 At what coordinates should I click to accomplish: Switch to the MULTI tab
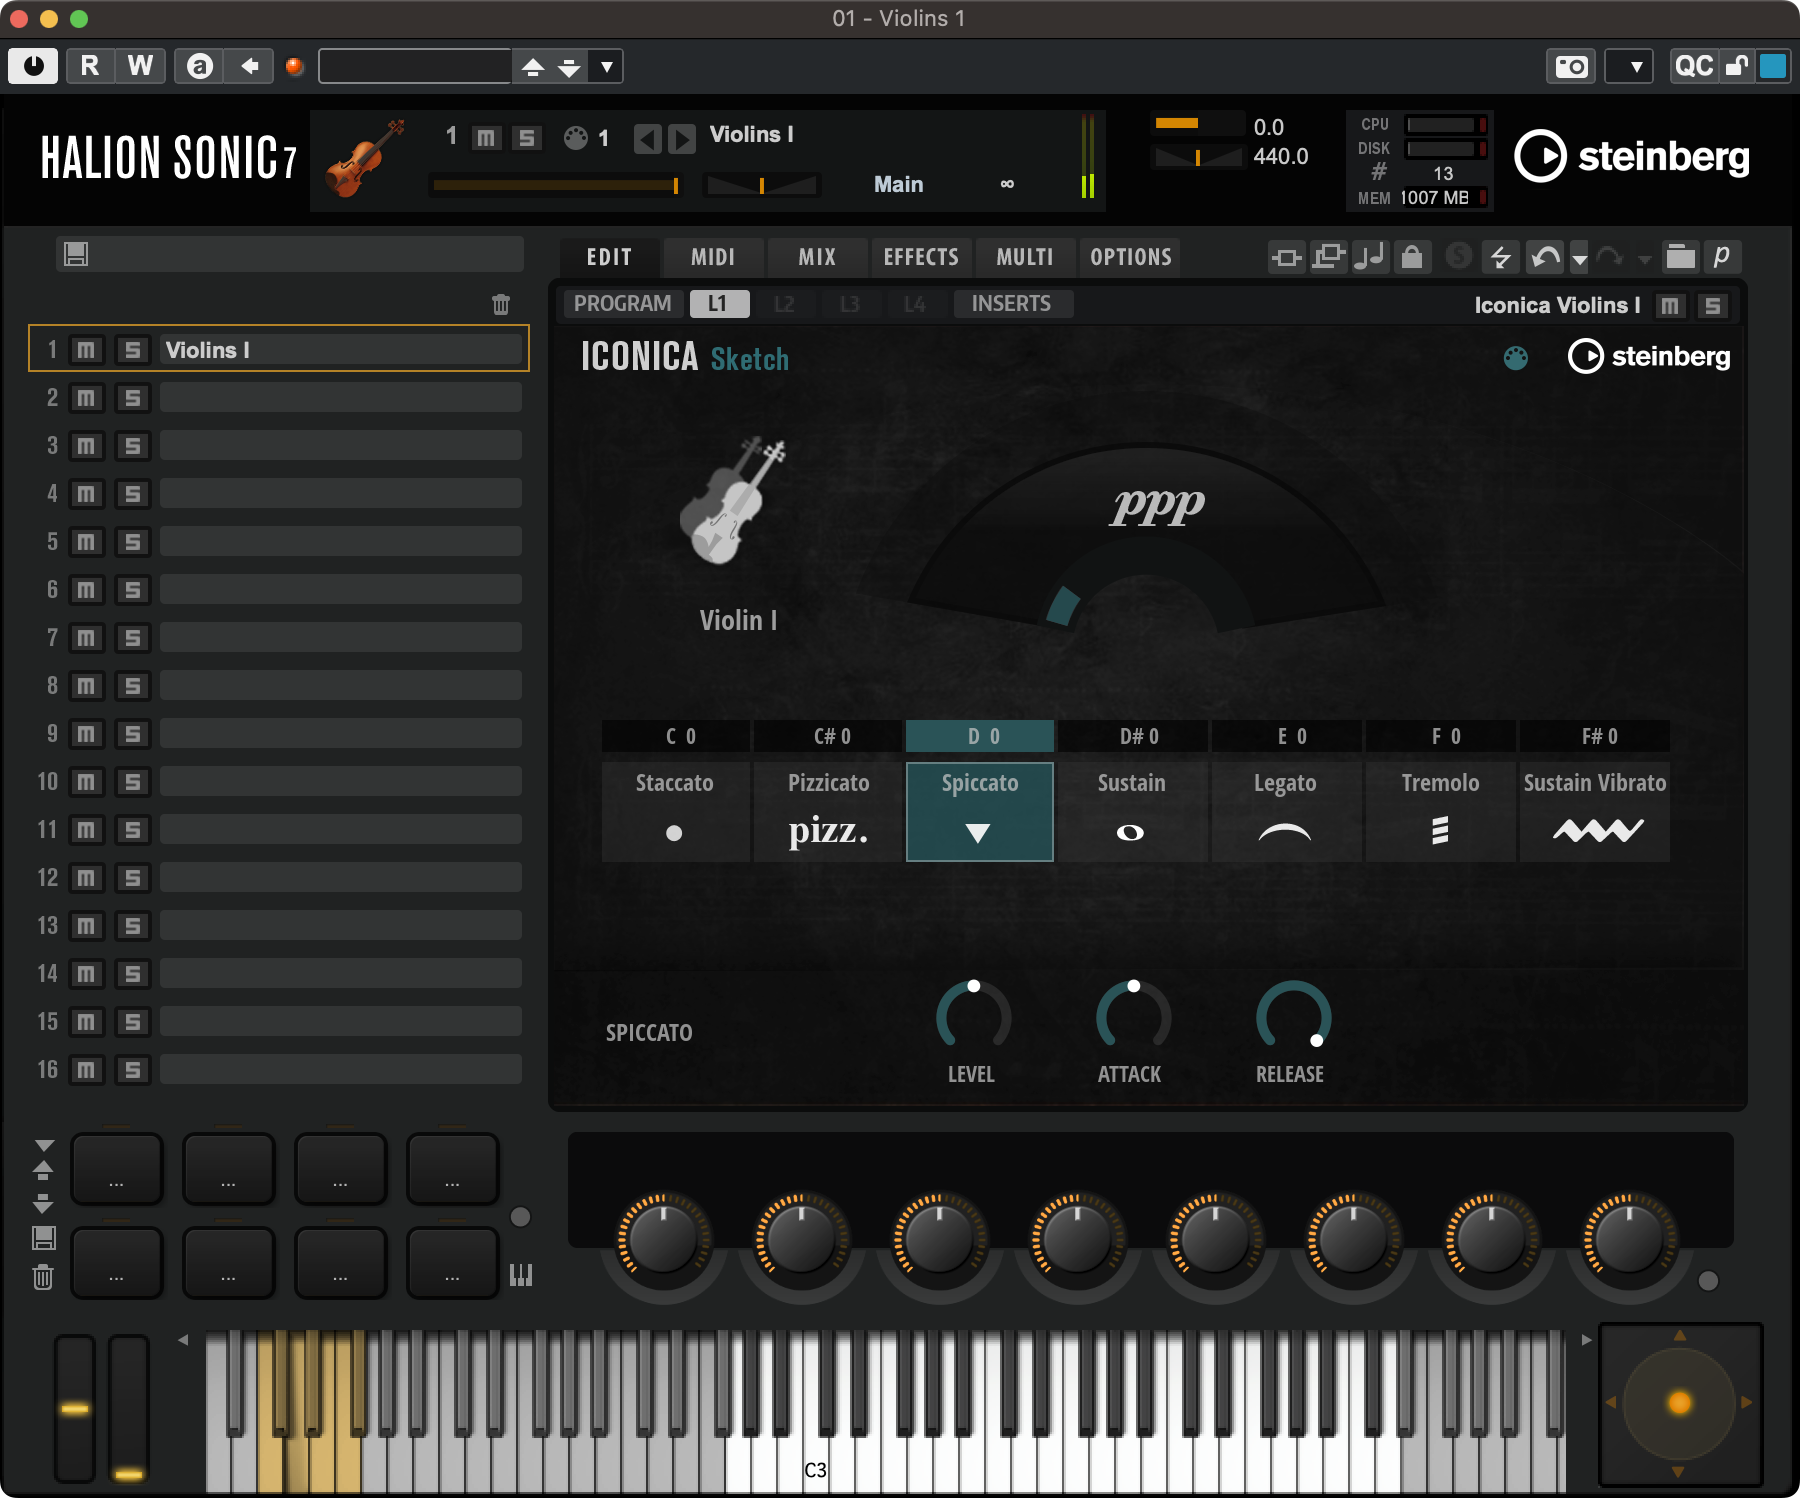coord(1025,257)
